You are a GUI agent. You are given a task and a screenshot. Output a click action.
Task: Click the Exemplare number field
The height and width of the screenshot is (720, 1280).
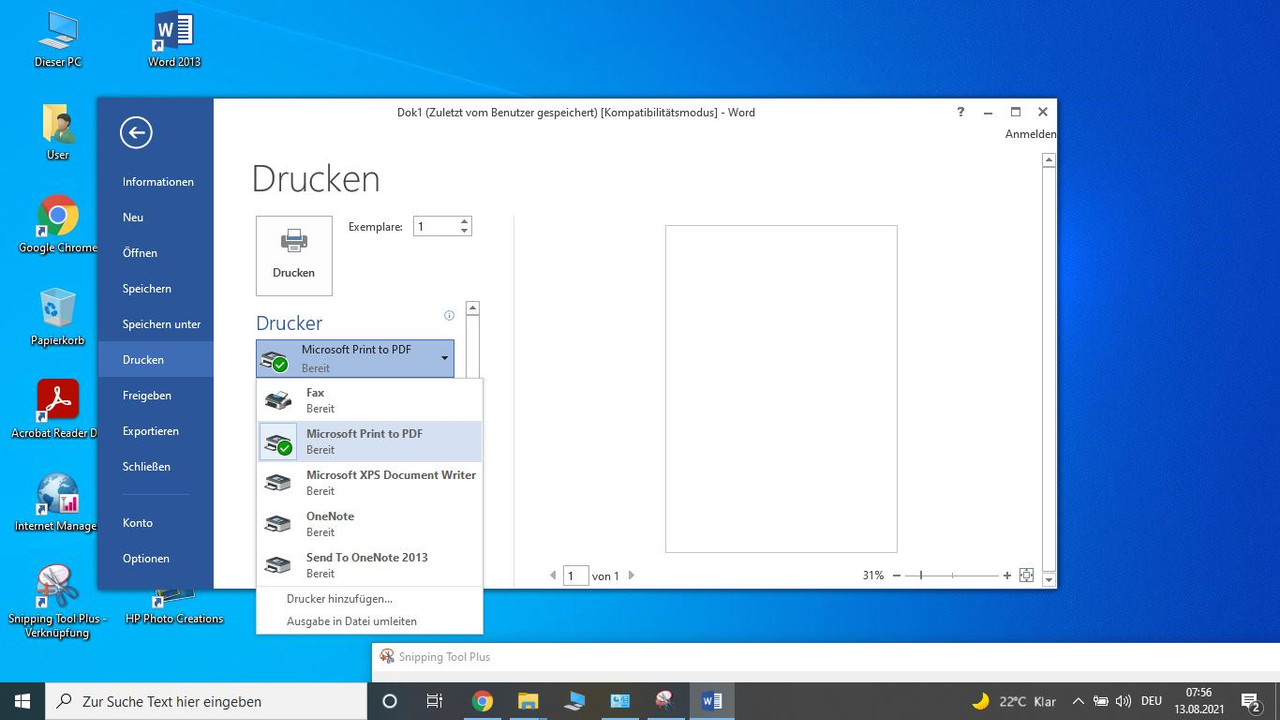436,227
